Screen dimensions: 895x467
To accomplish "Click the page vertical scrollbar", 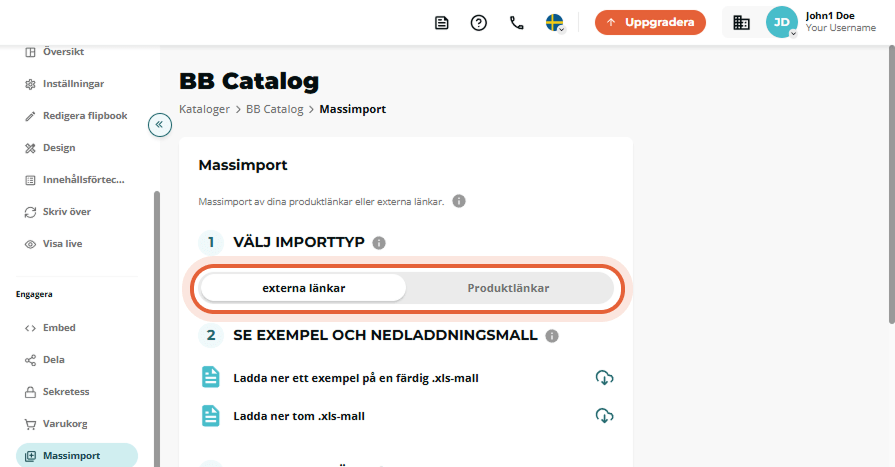I will point(892,184).
